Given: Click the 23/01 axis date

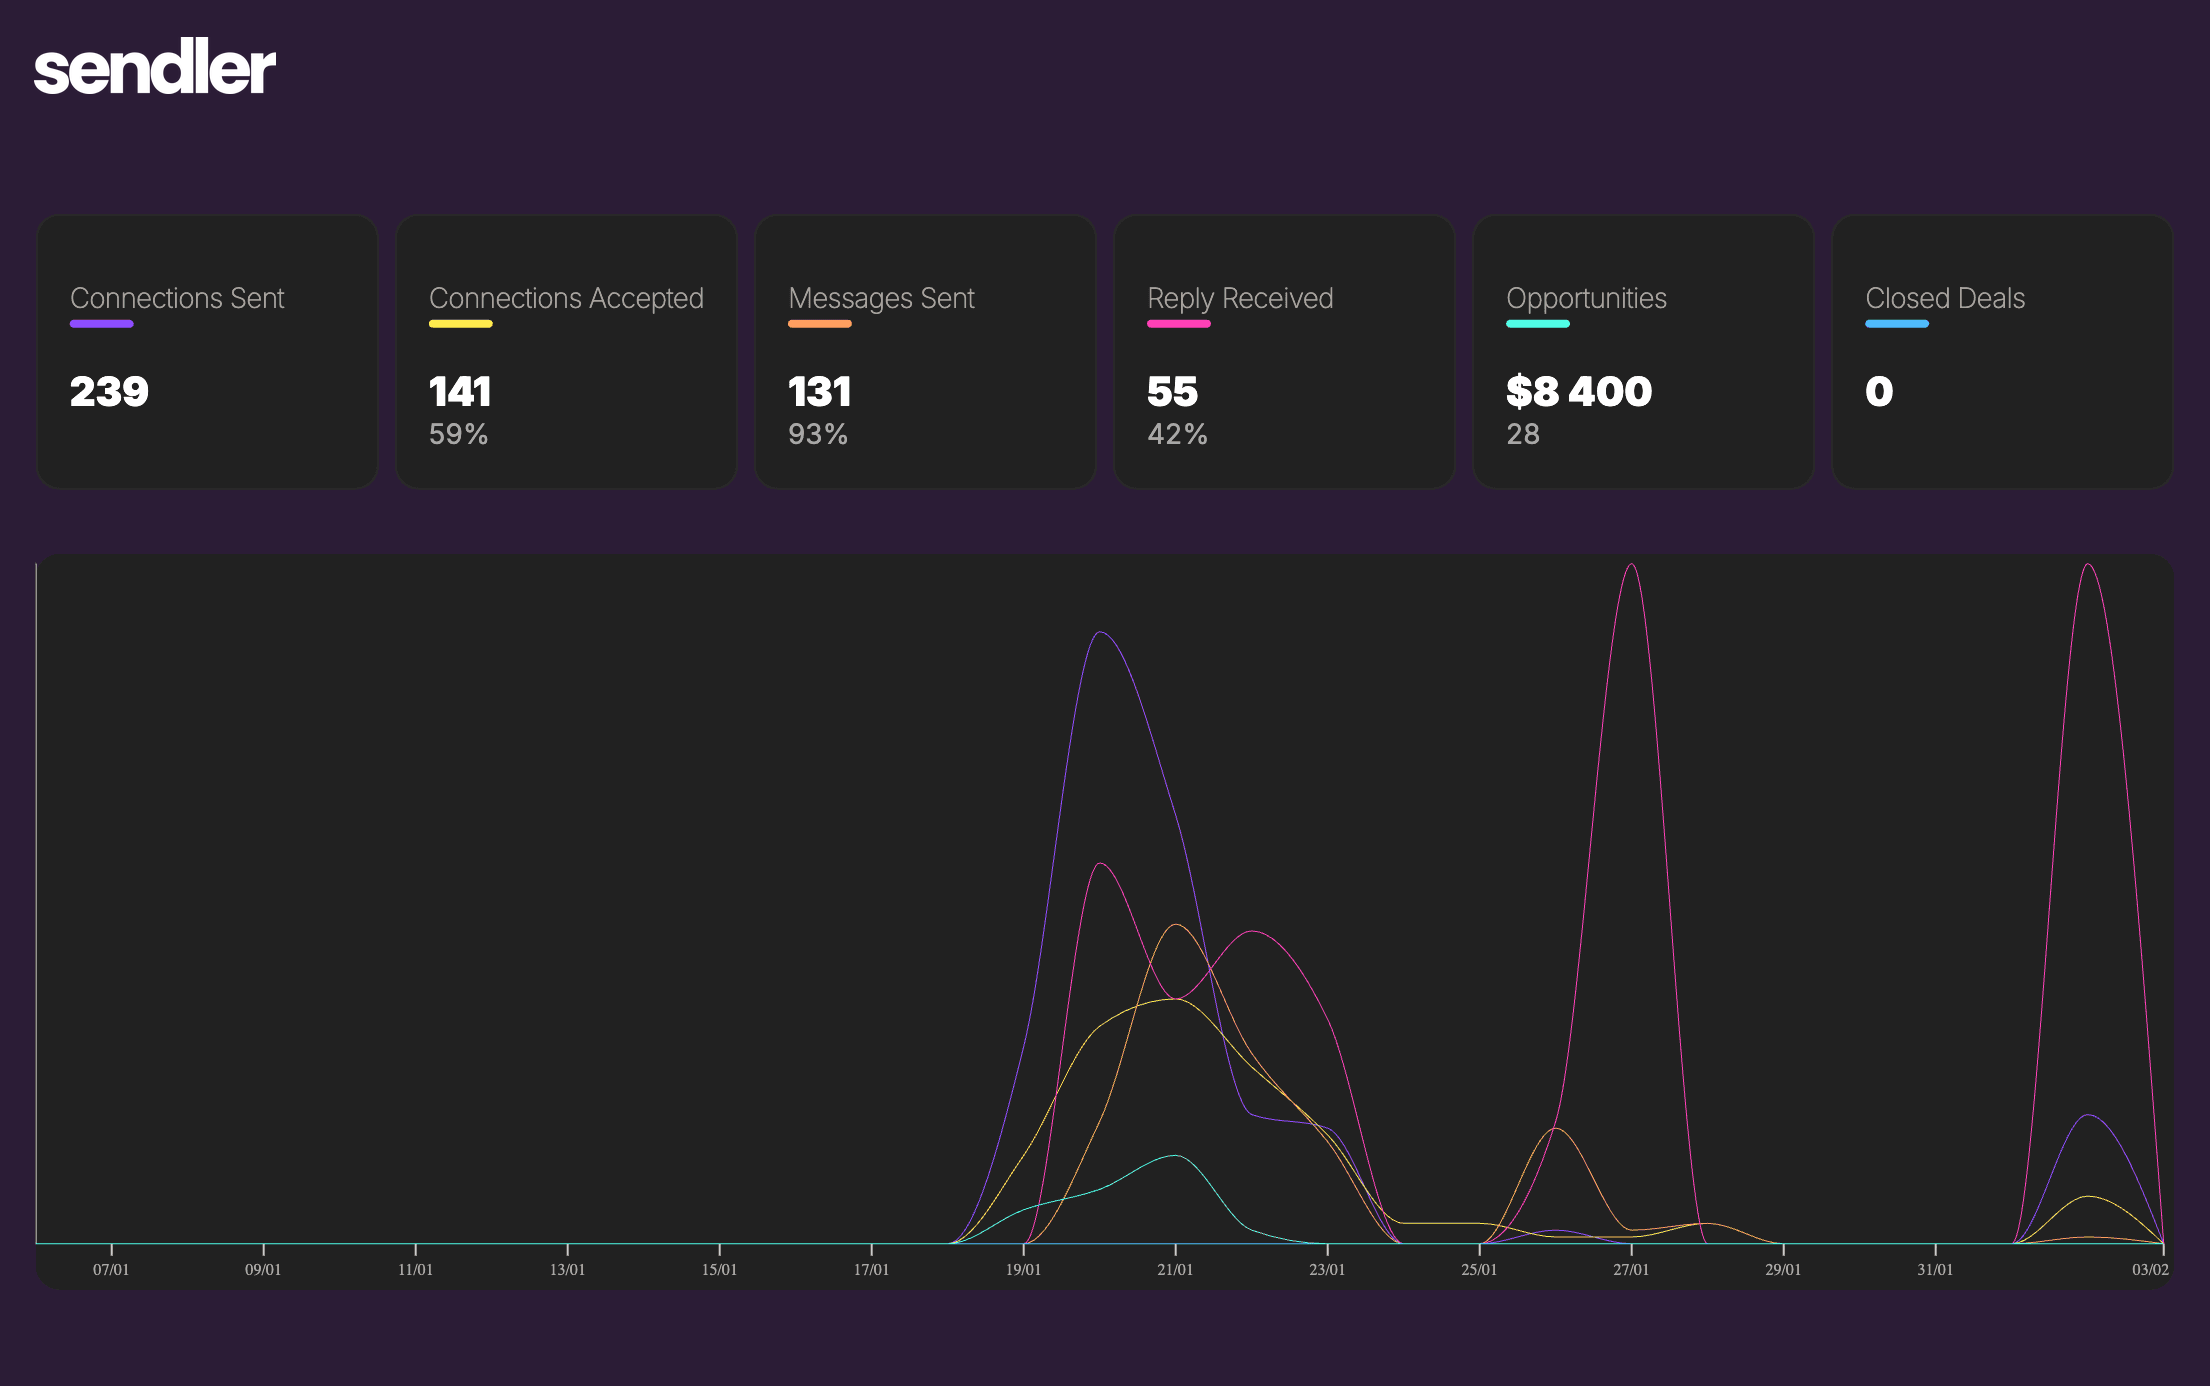Looking at the screenshot, I should (1327, 1270).
